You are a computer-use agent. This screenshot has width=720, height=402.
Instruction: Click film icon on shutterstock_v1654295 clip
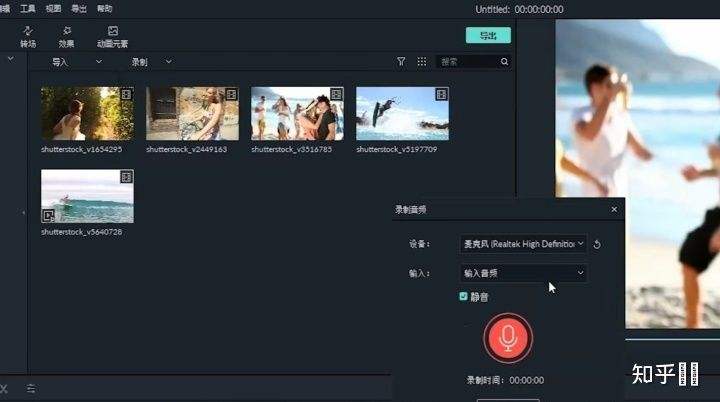pyautogui.click(x=126, y=95)
